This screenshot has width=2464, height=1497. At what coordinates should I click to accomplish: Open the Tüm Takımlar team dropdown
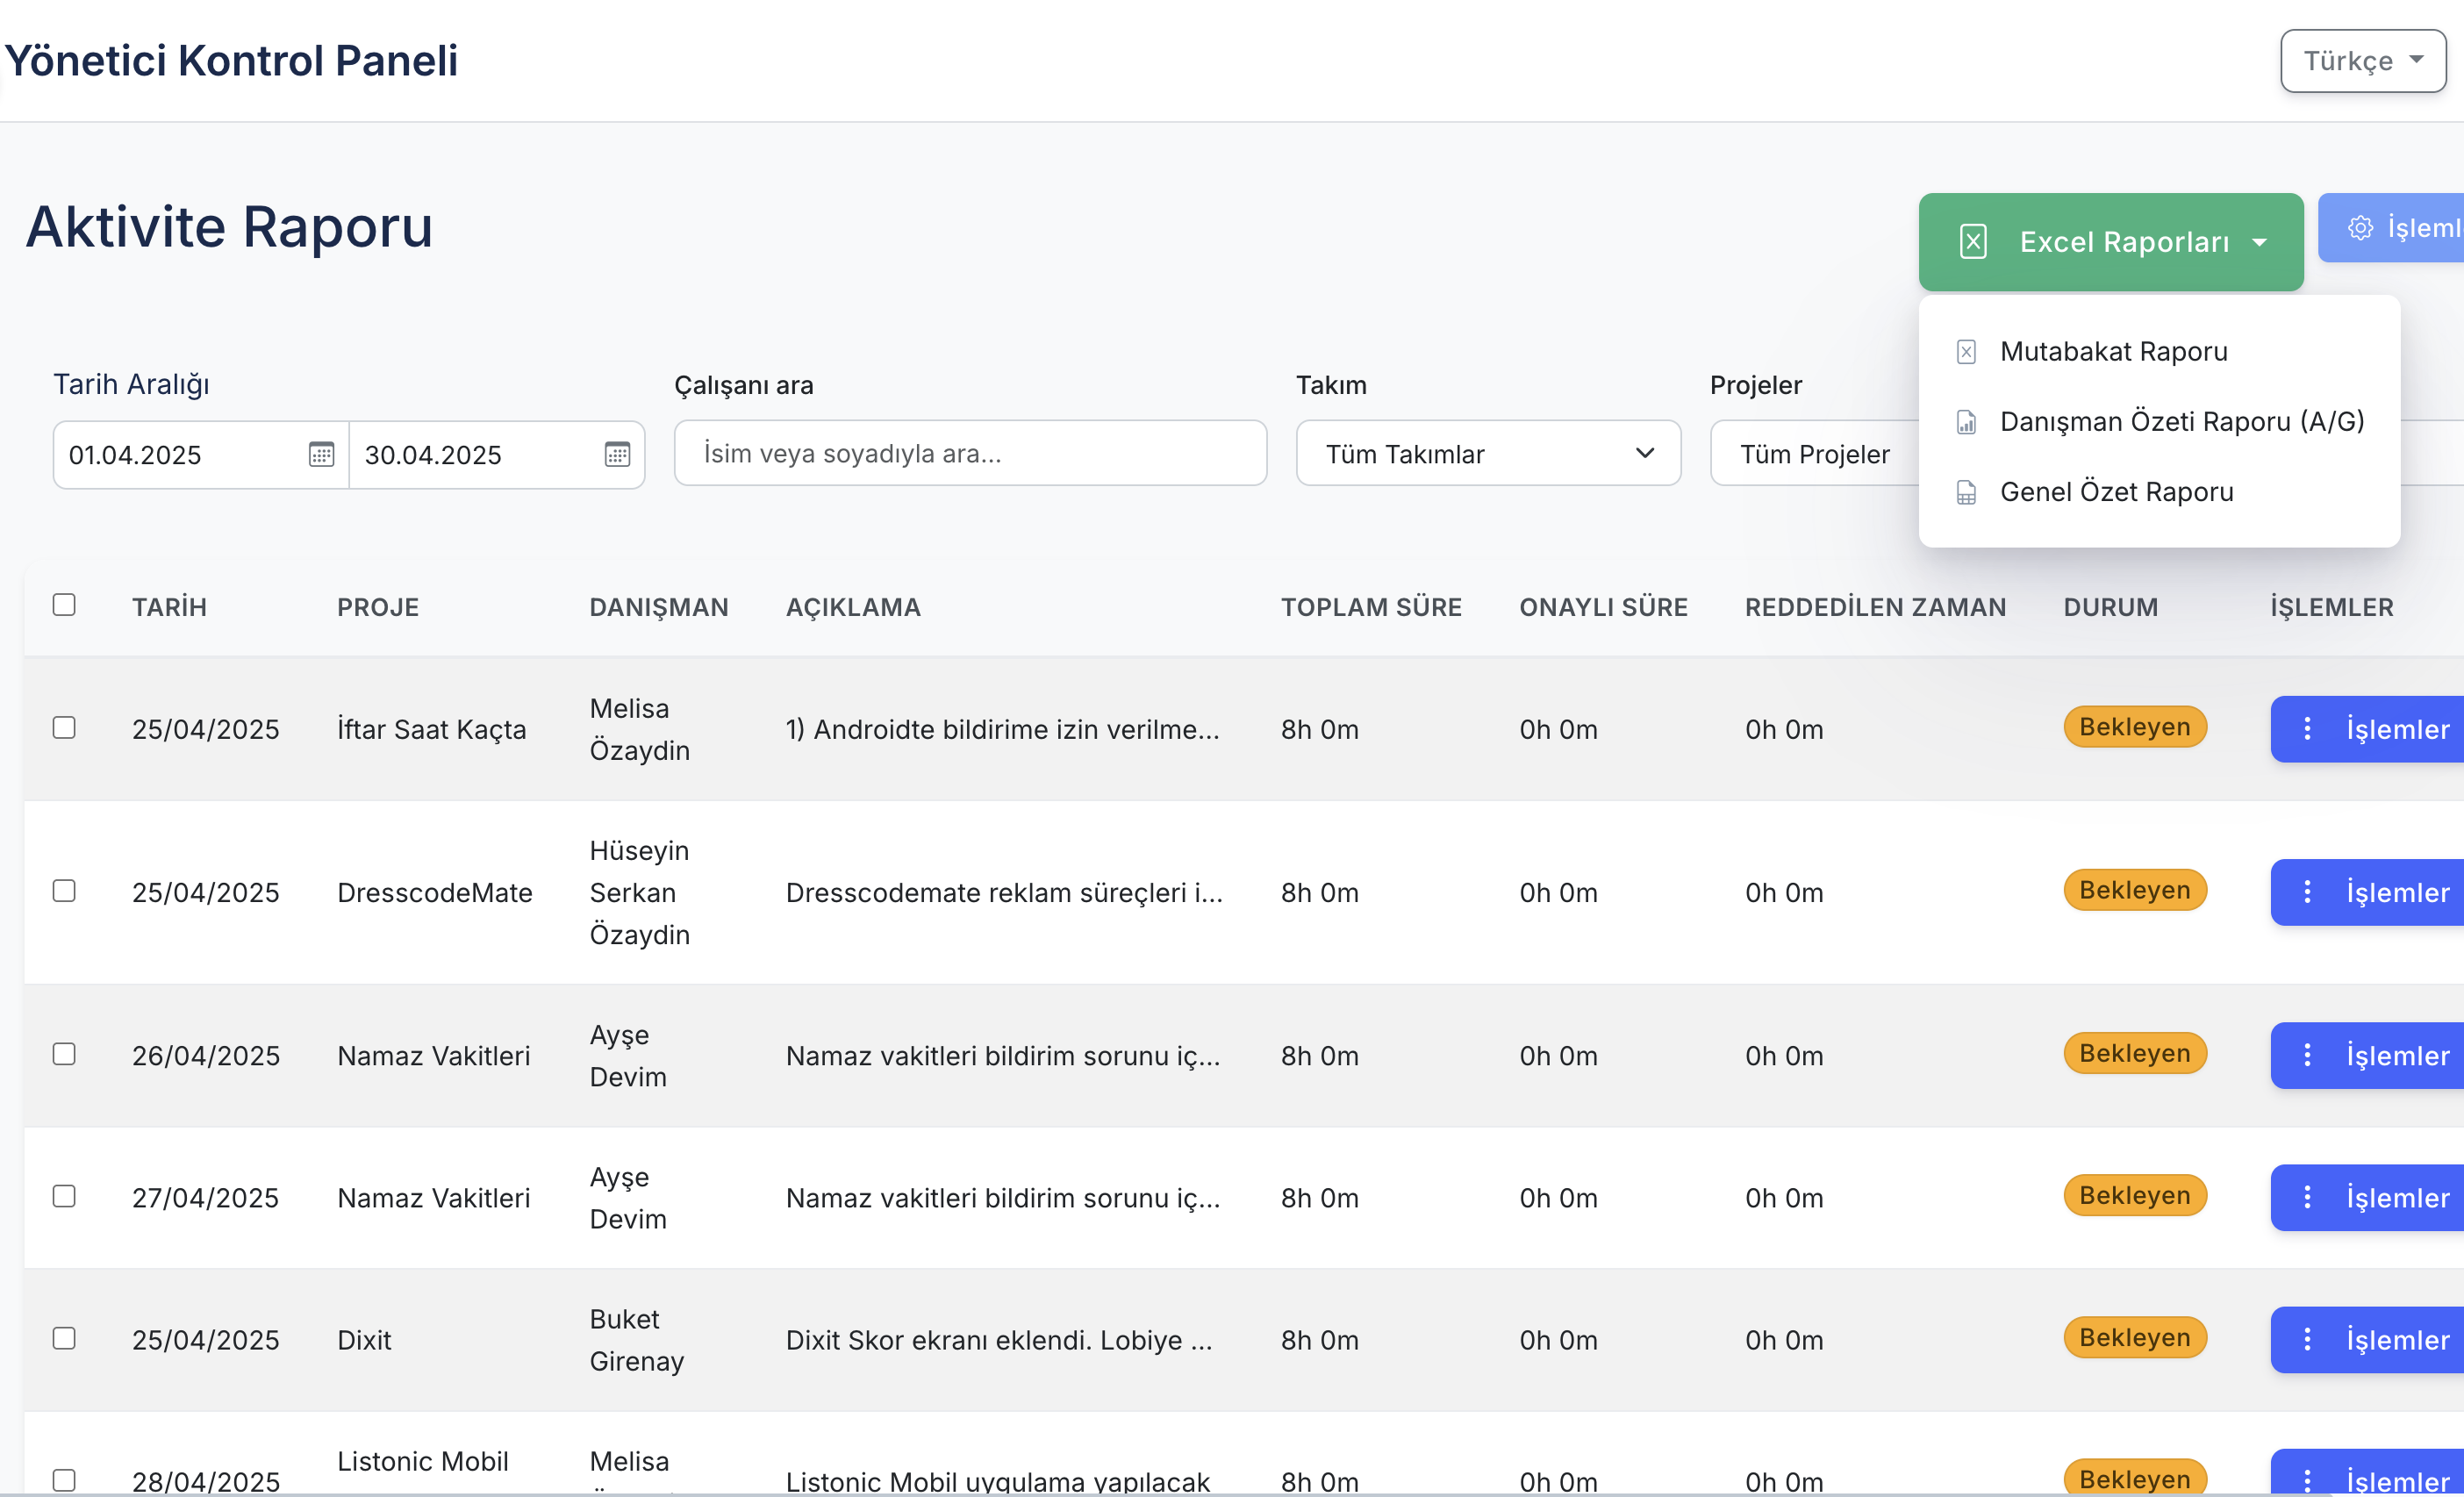click(1488, 454)
